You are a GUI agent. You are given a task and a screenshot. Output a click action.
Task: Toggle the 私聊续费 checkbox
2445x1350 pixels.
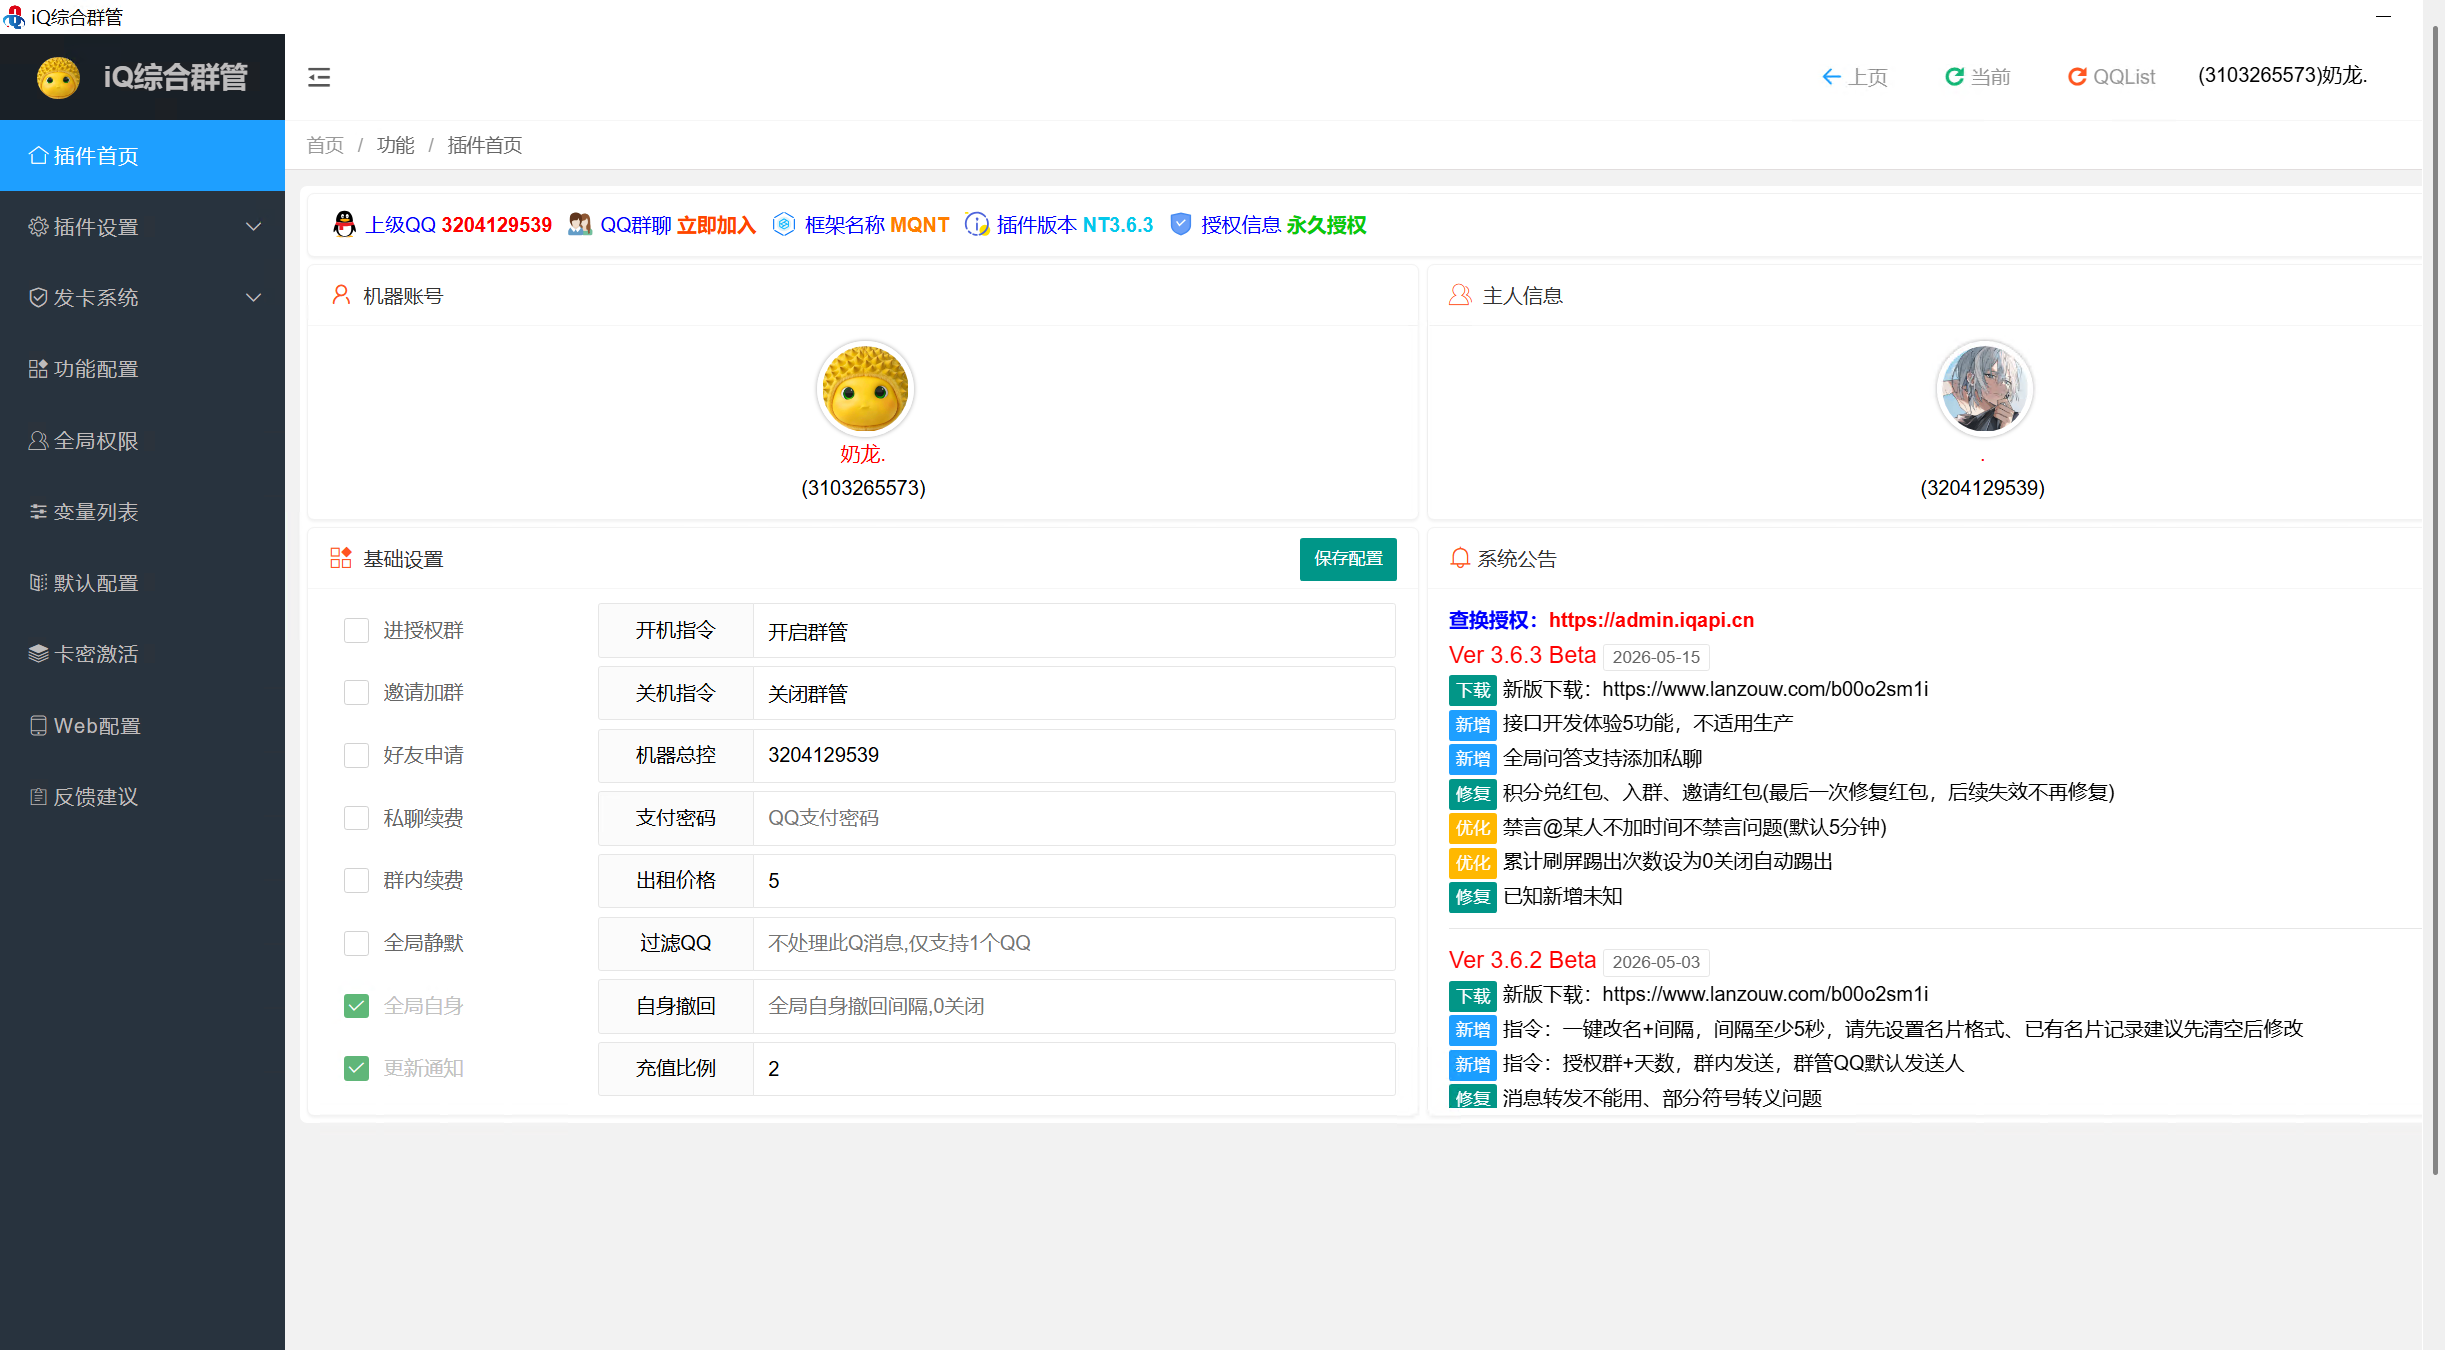[356, 818]
